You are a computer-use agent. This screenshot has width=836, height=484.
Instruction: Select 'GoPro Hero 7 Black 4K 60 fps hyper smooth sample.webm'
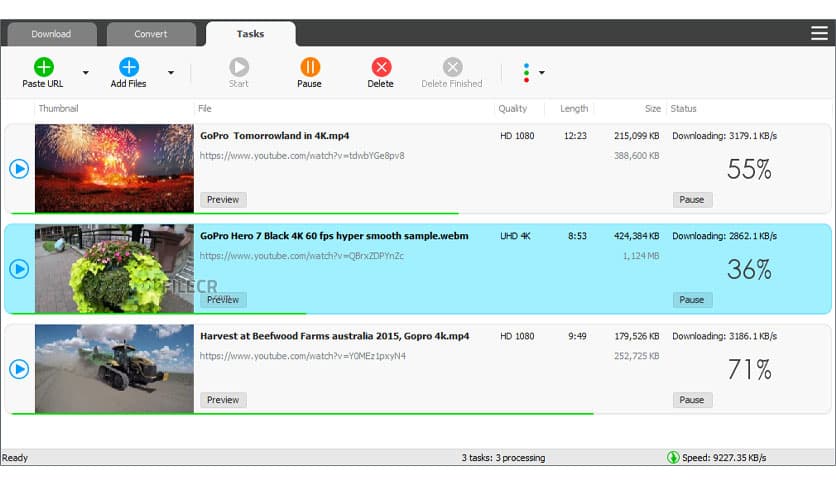pos(334,236)
